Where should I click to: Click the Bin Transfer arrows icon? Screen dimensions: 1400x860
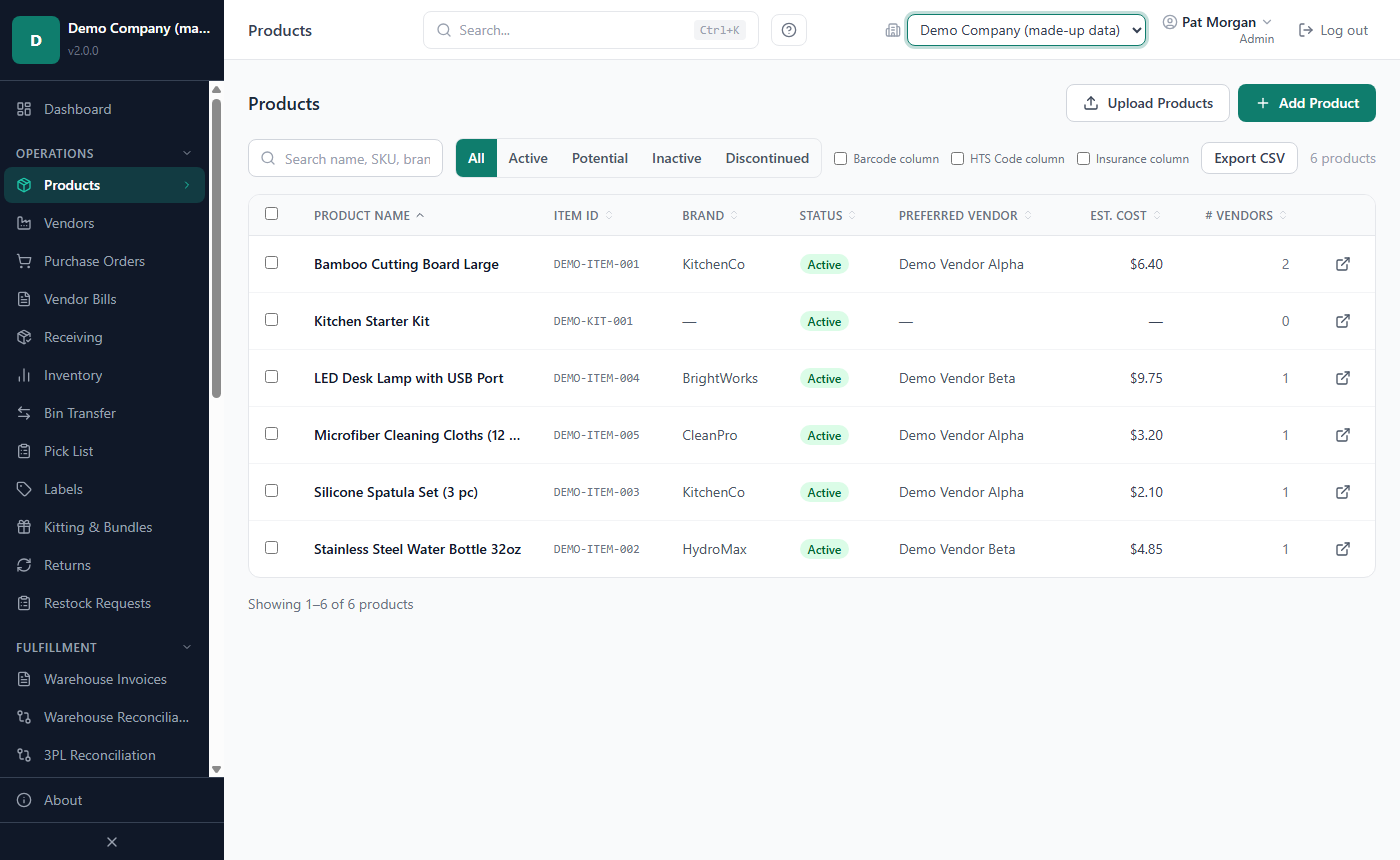coord(24,413)
